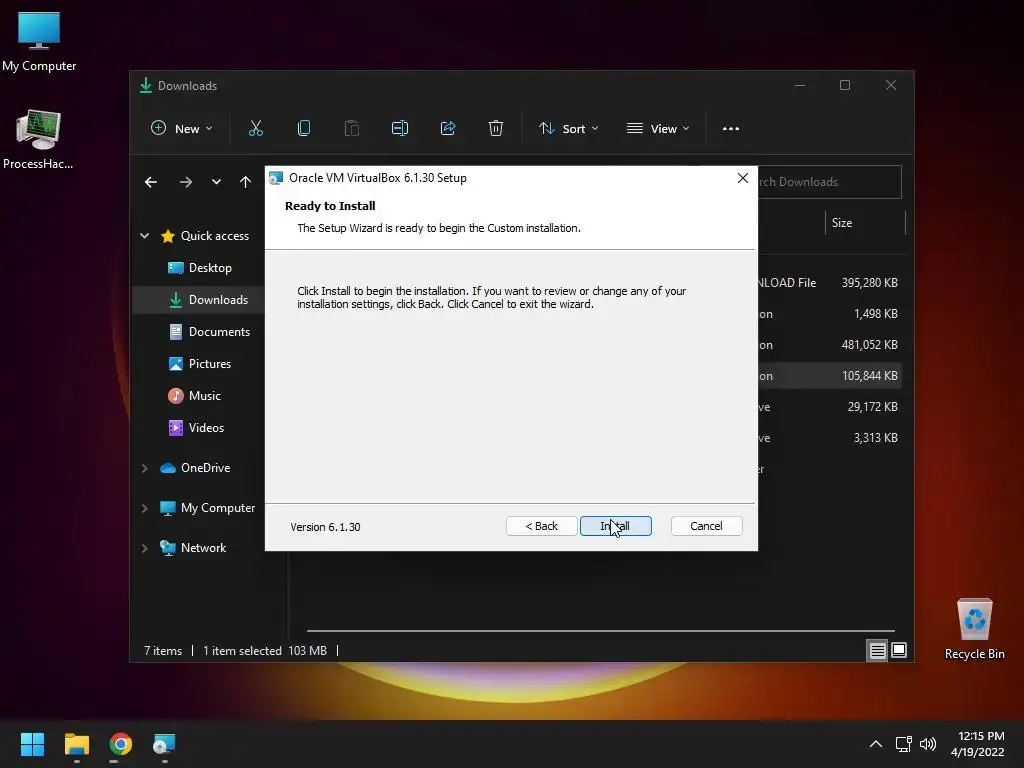
Task: Click Install in VirtualBox setup
Action: tap(615, 526)
